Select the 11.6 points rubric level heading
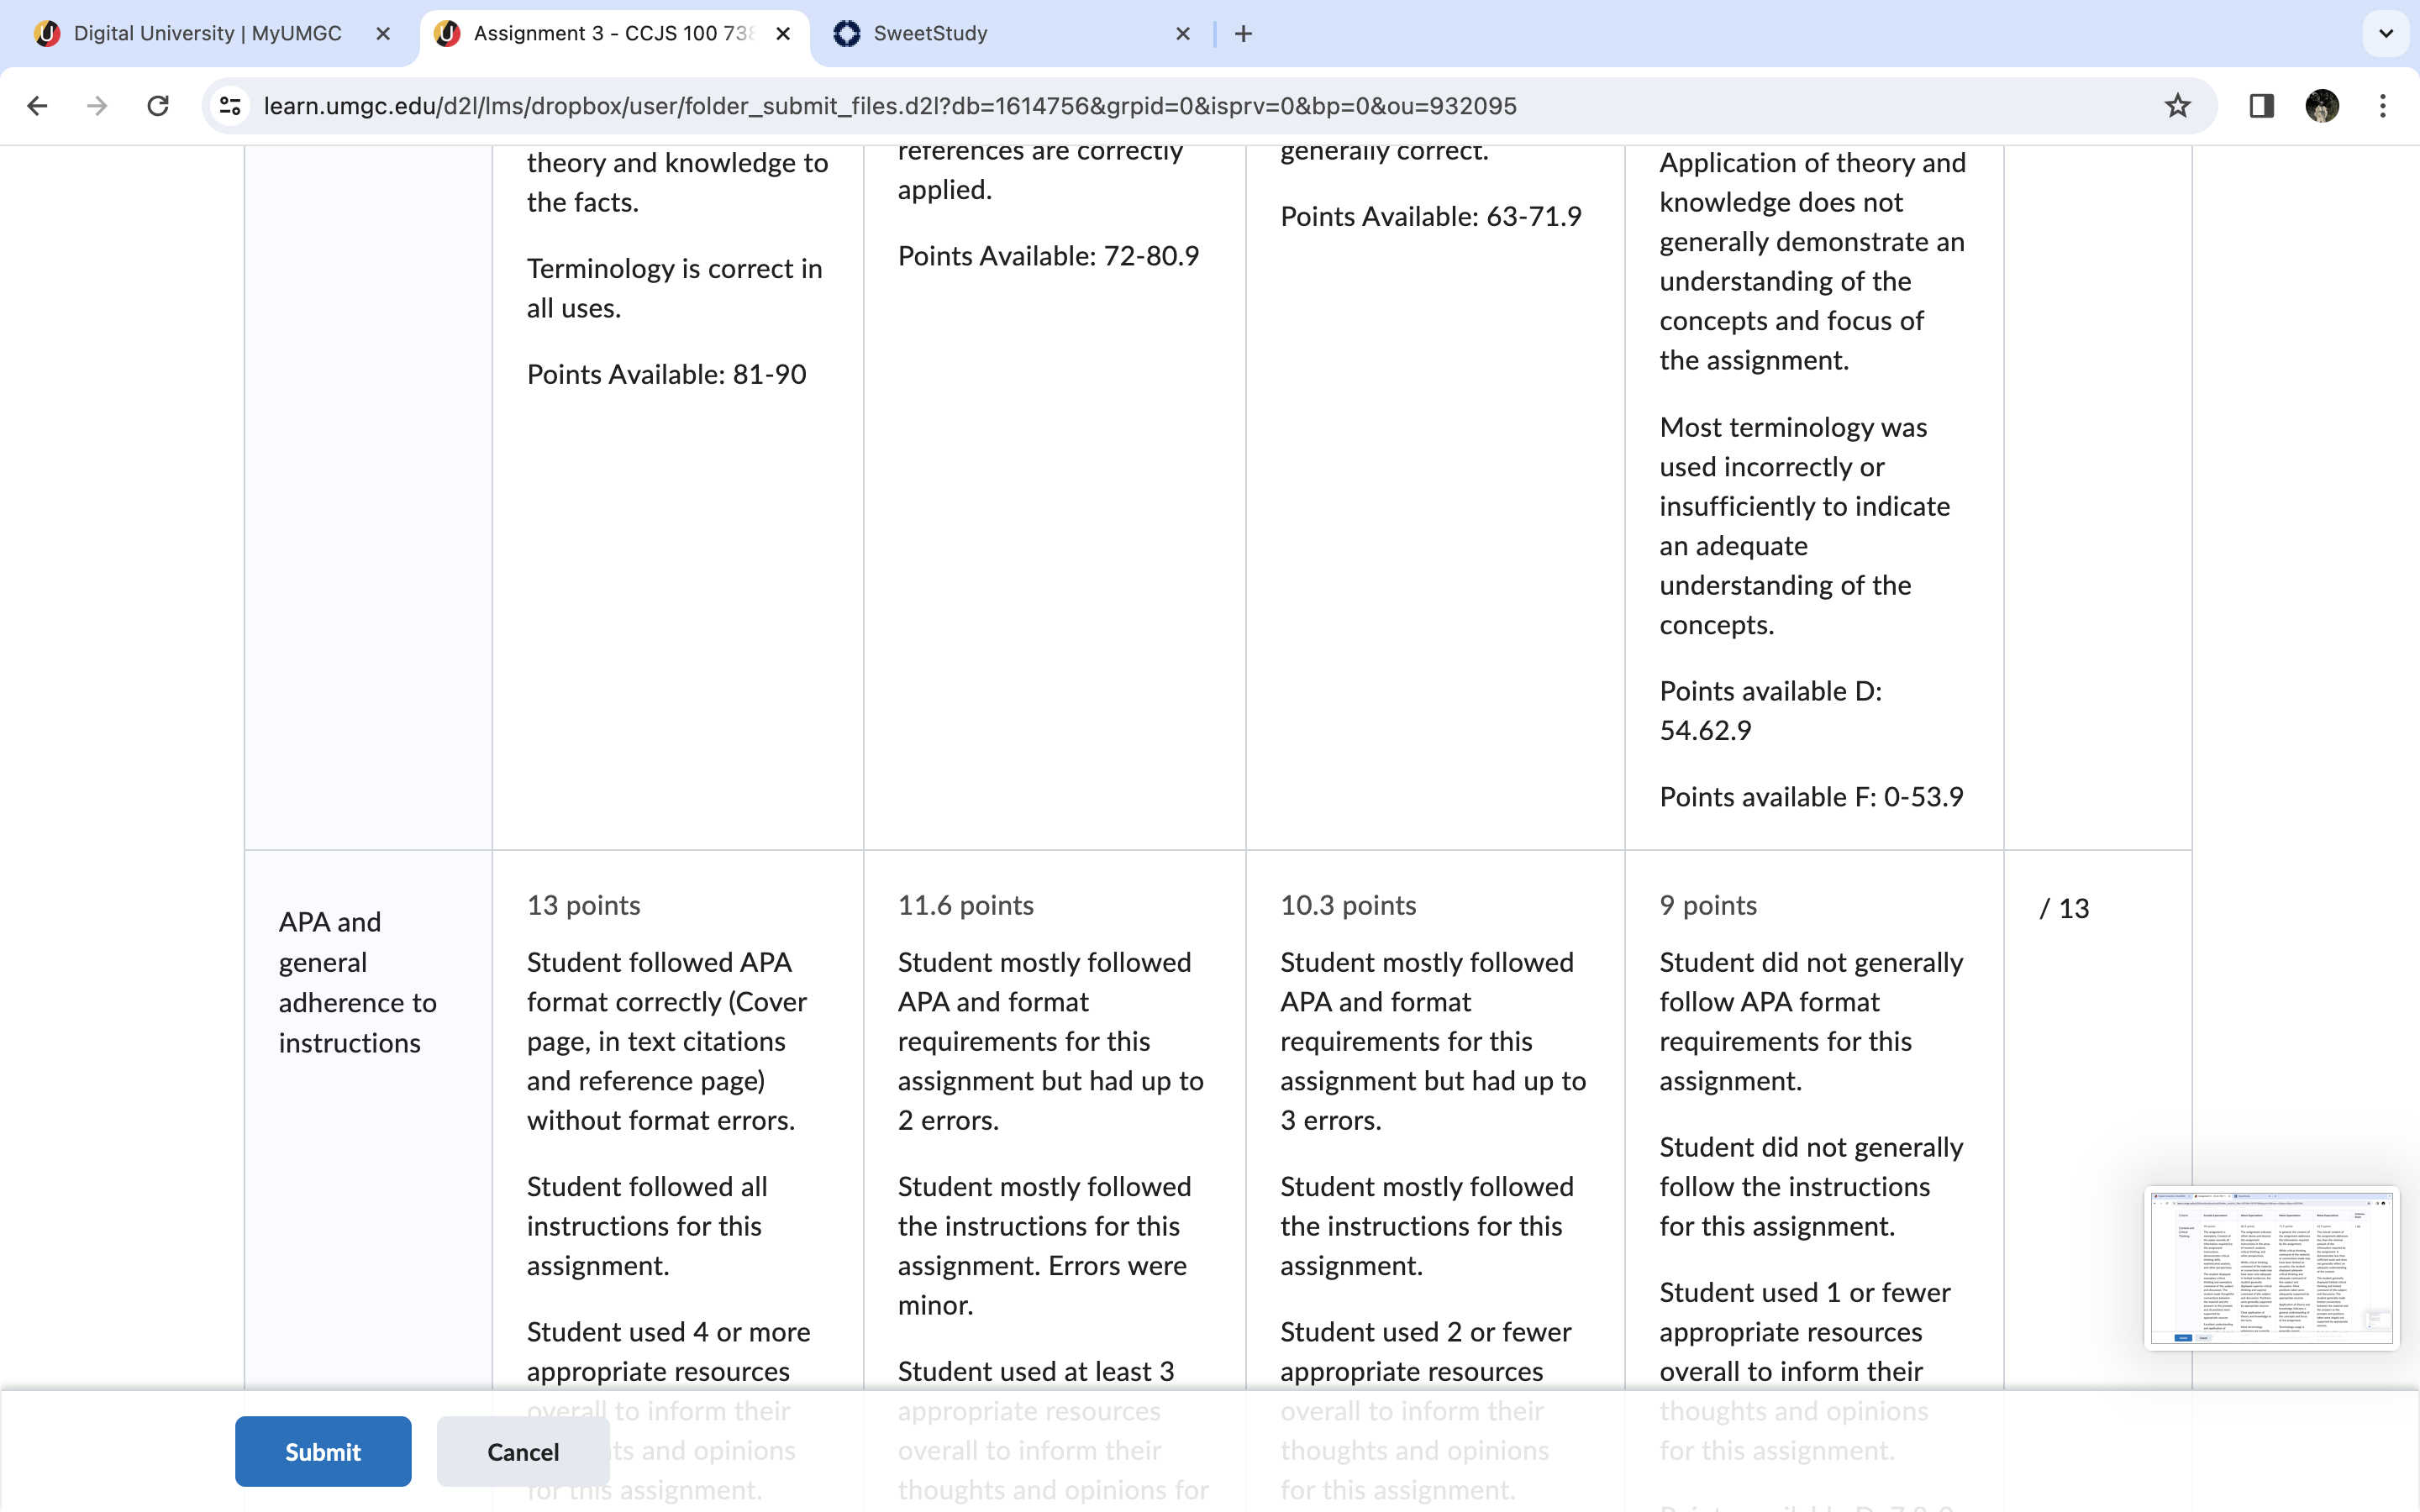2420x1512 pixels. coord(966,905)
